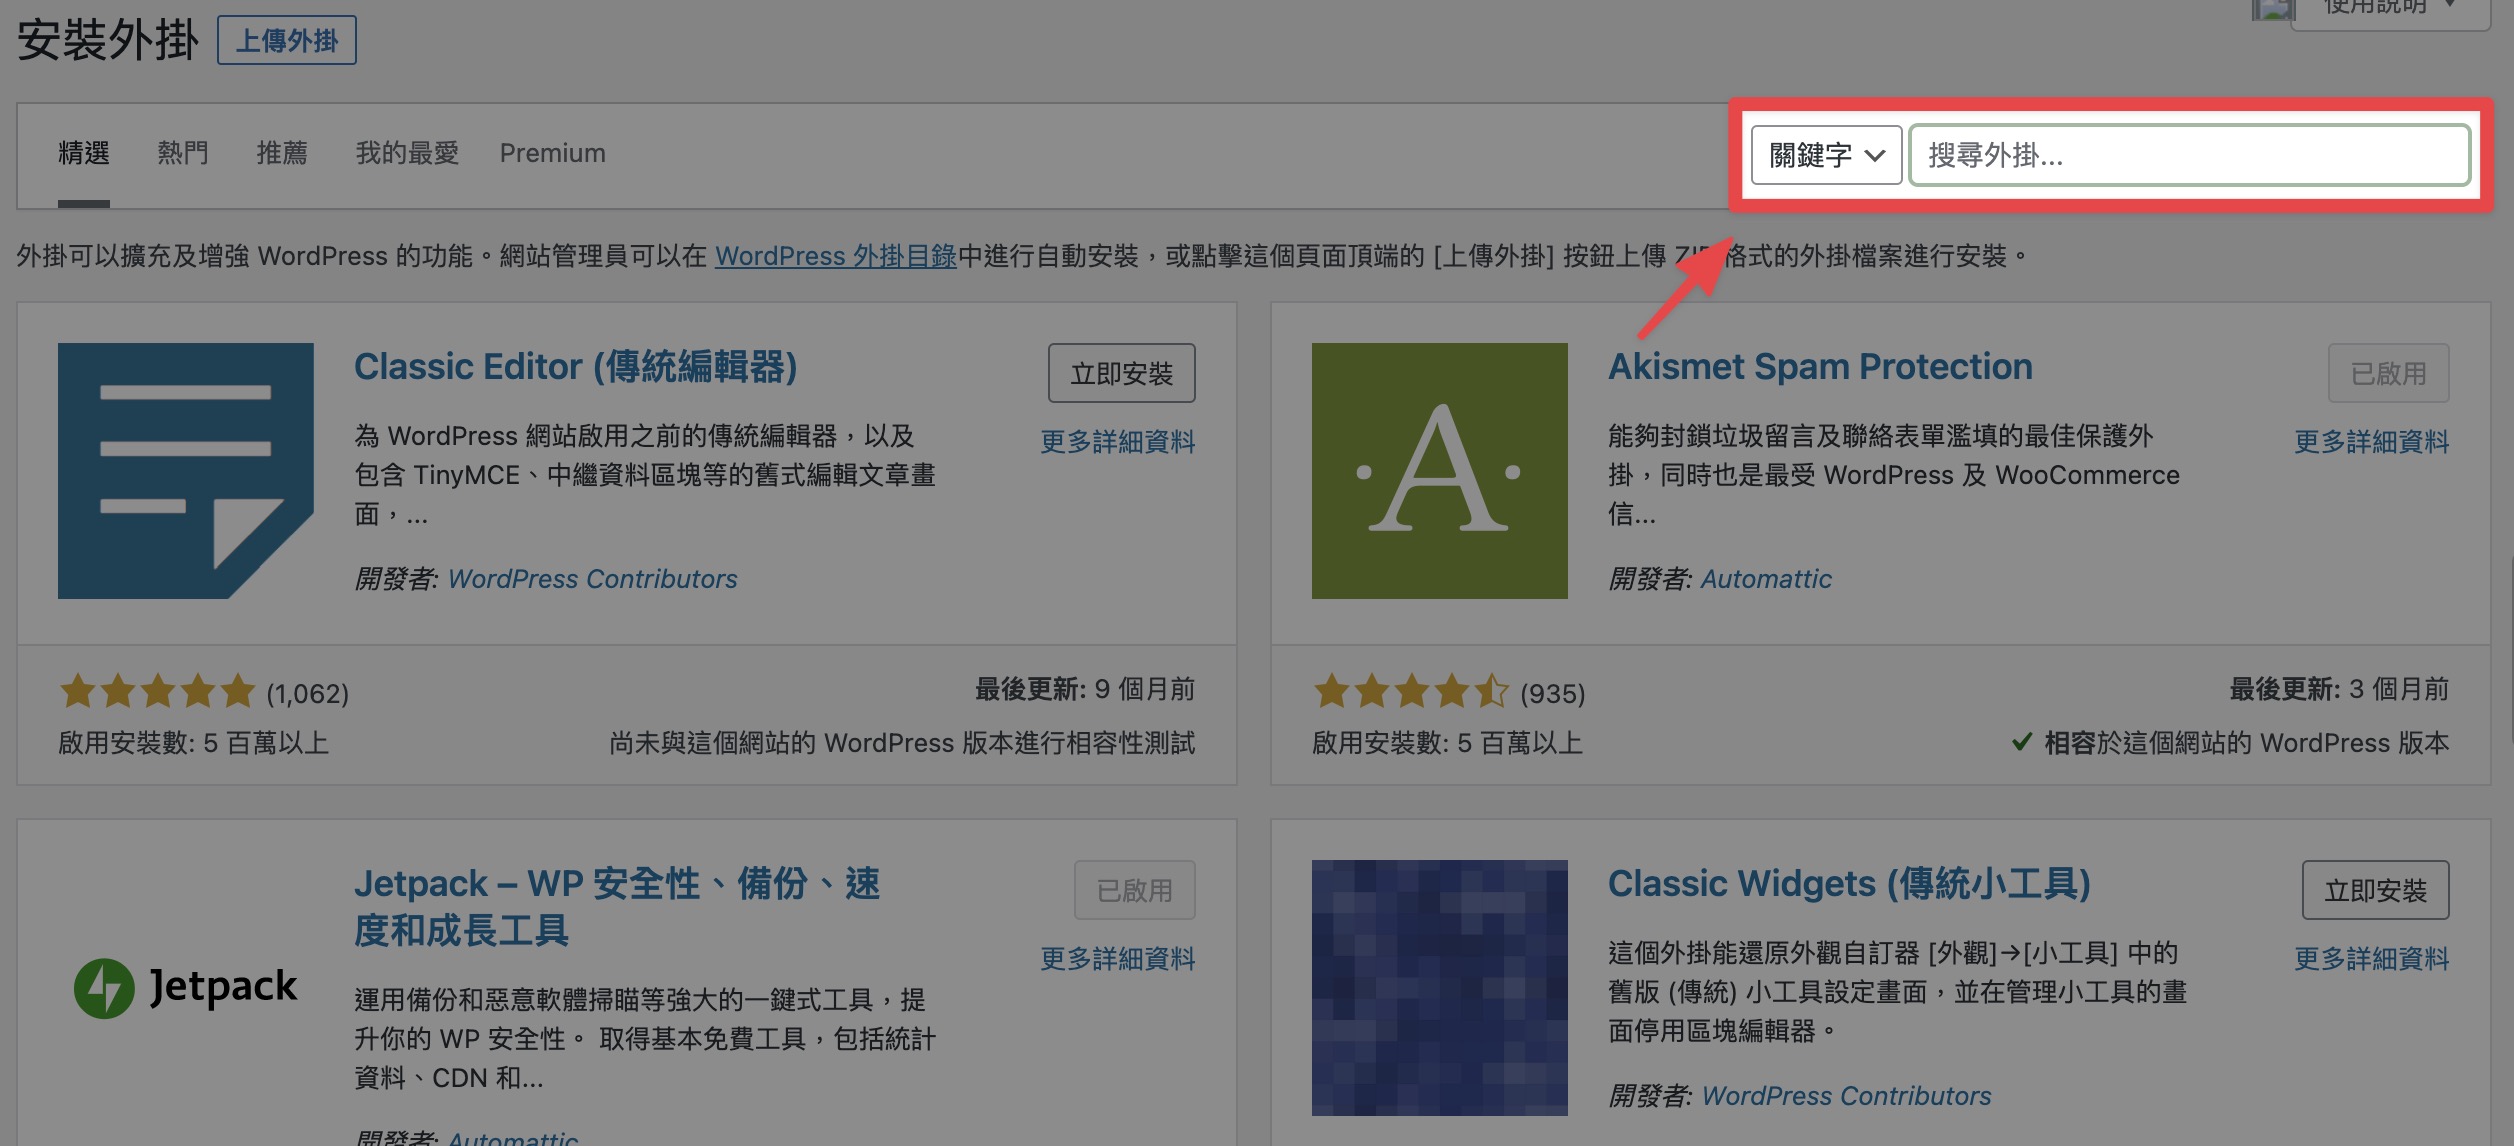The width and height of the screenshot is (2514, 1146).
Task: Open the Jetpack – WP 安全性 title link
Action: [x=617, y=907]
